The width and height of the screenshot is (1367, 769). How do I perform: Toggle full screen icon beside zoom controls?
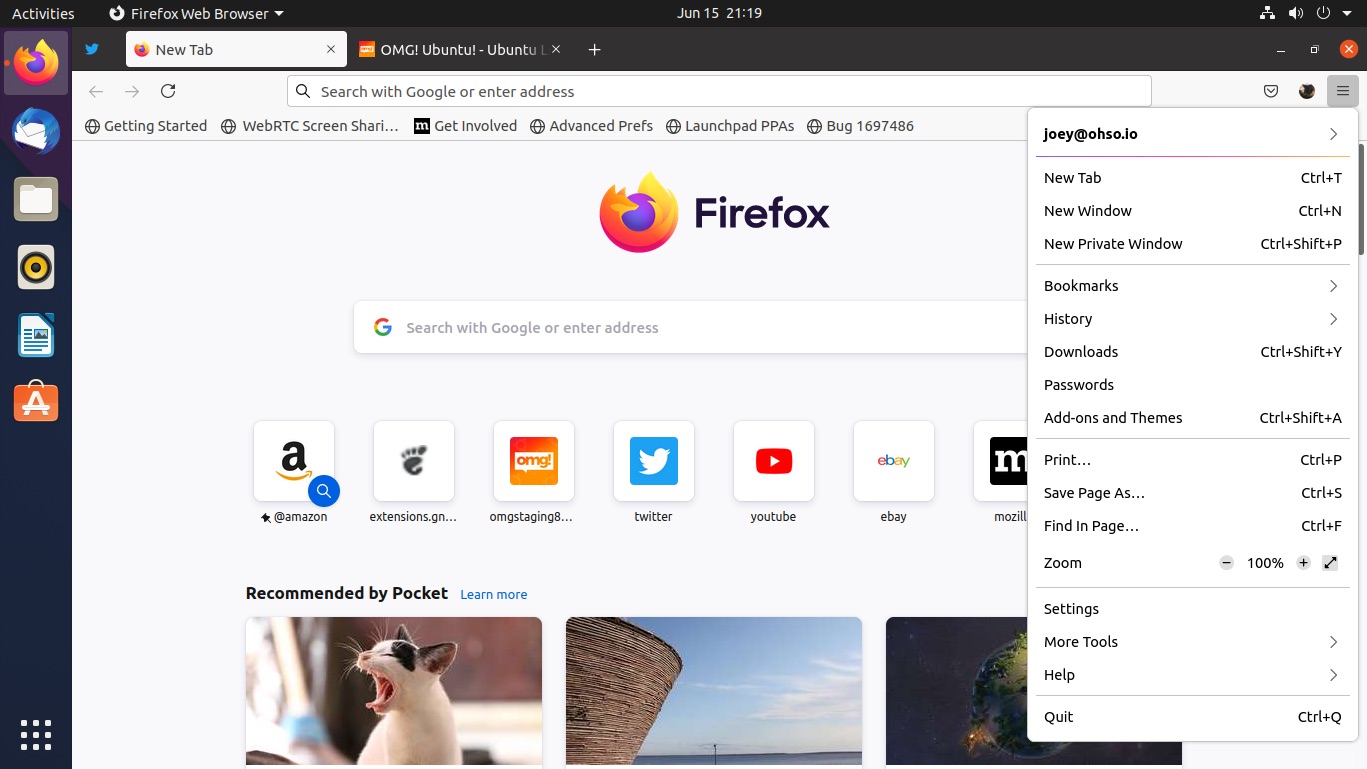(x=1330, y=563)
